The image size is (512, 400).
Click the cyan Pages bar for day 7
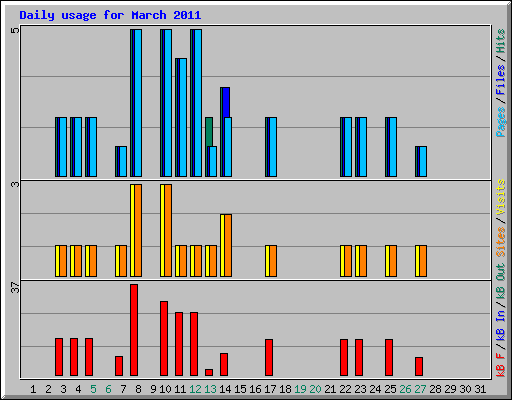(x=123, y=161)
